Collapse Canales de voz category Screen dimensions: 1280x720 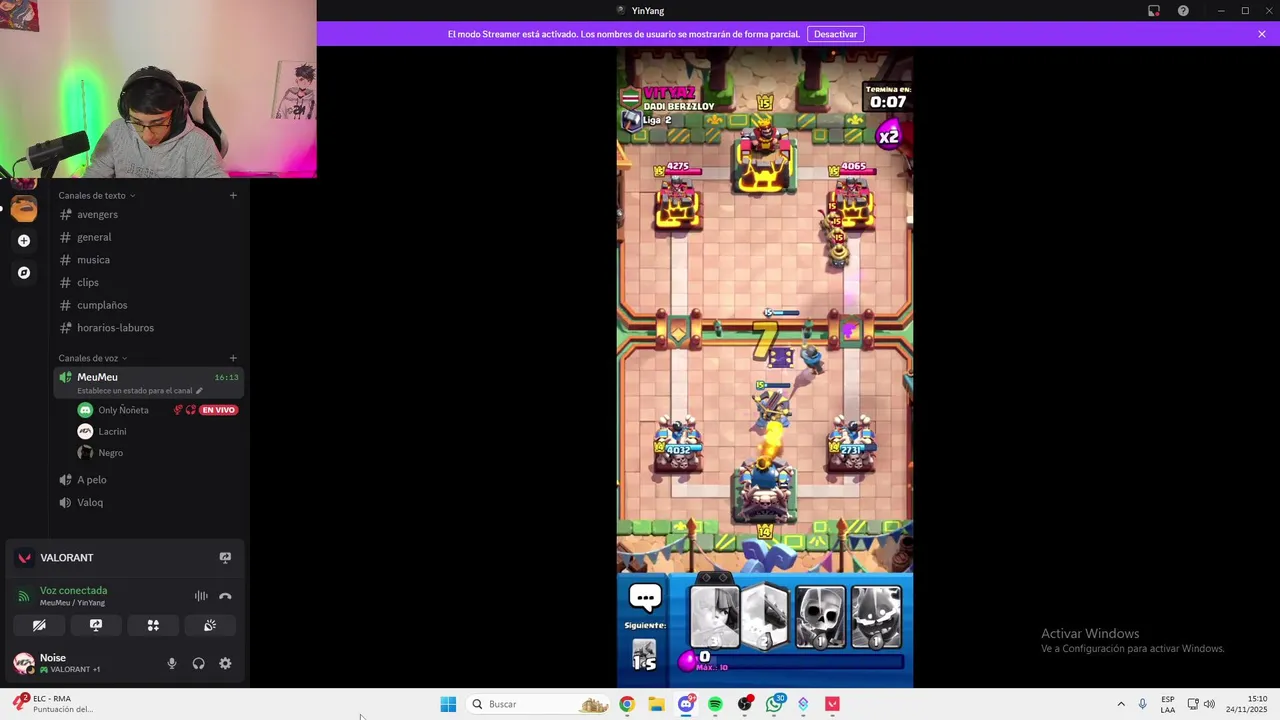click(92, 358)
